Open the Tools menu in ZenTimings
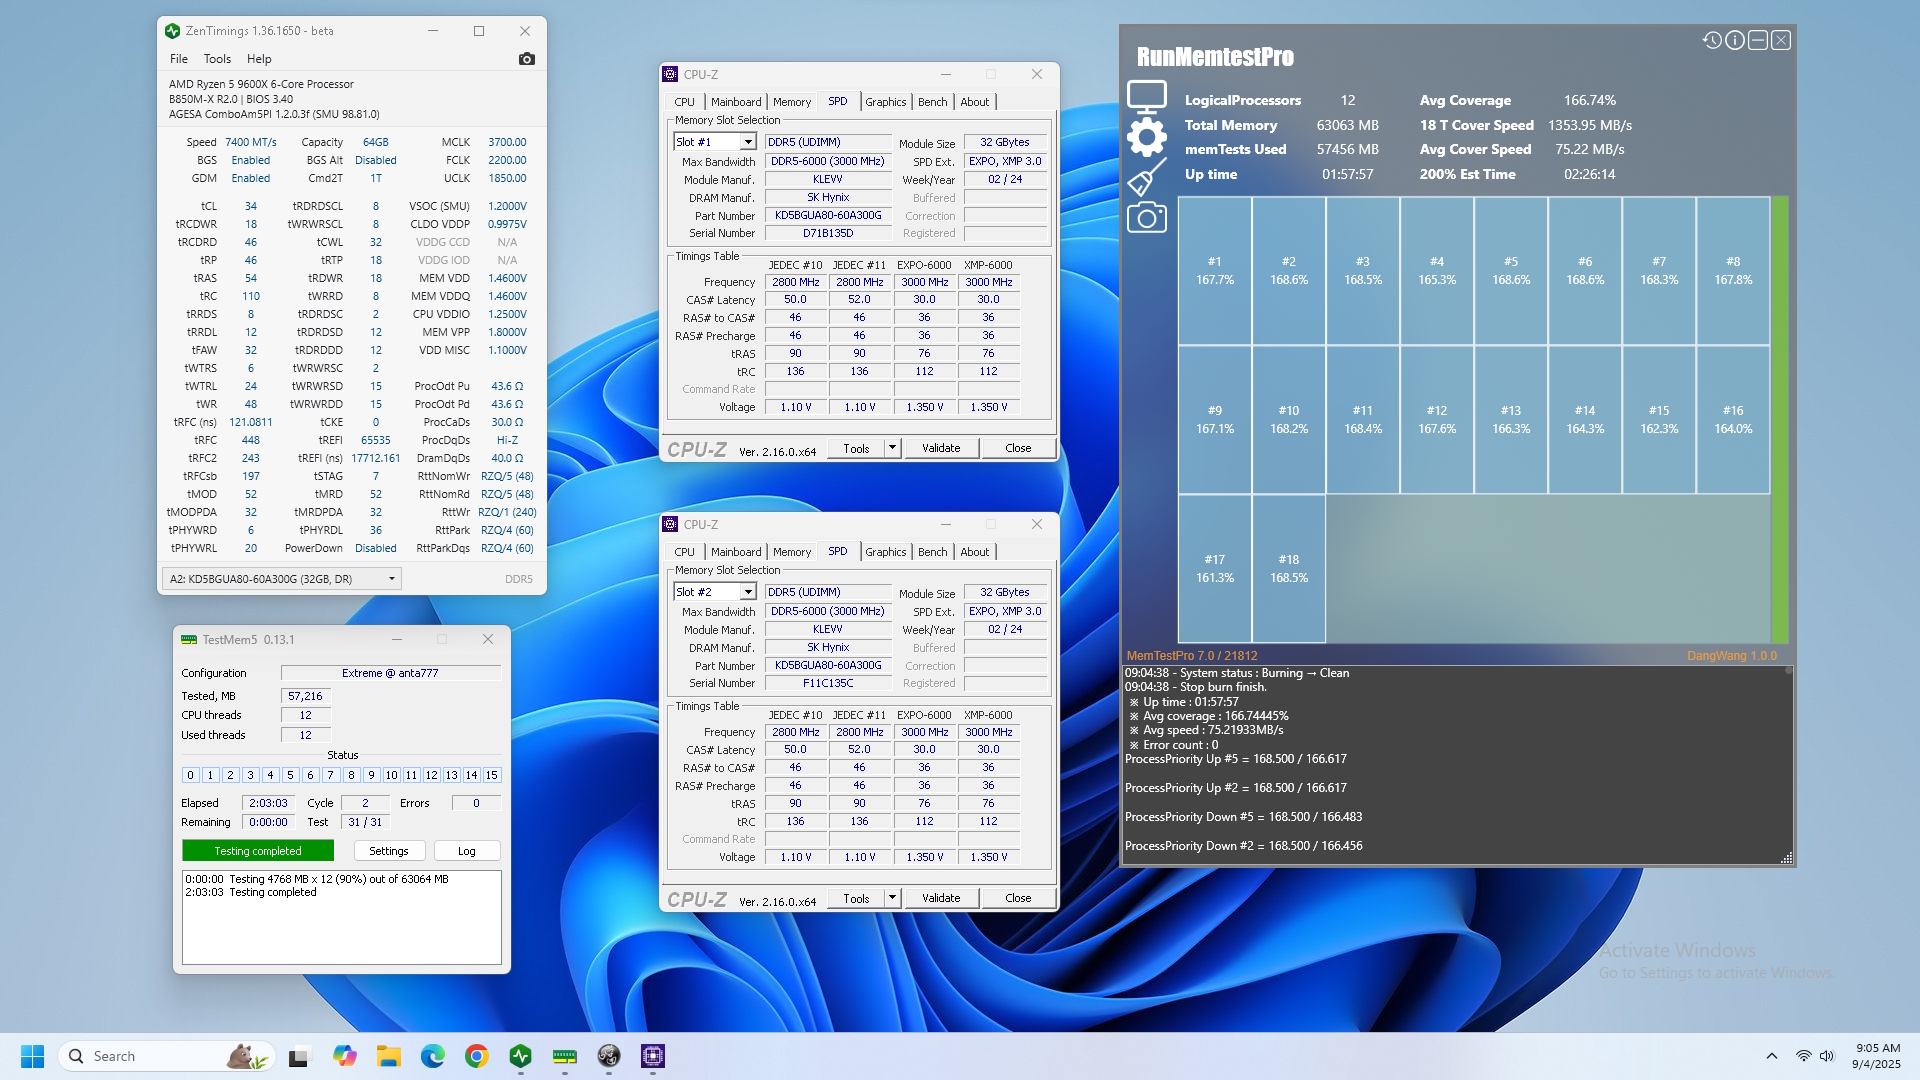The height and width of the screenshot is (1080, 1920). 217,59
